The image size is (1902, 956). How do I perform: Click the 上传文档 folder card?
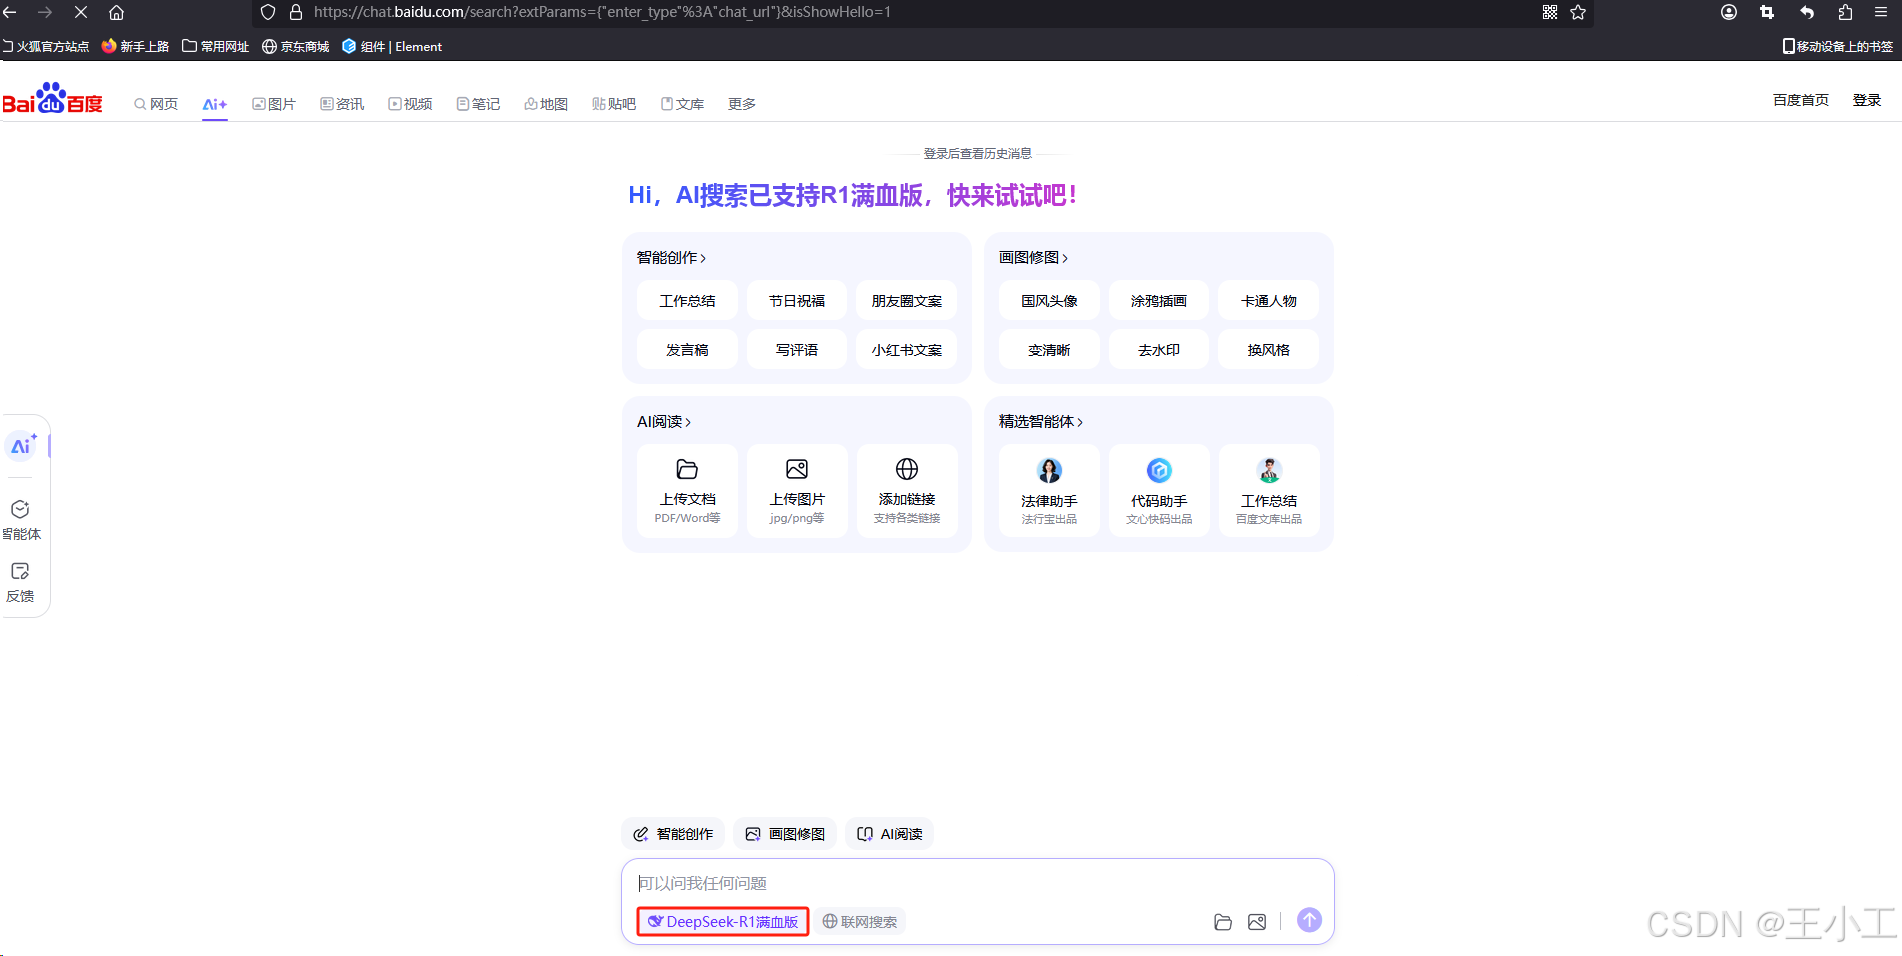coord(687,491)
